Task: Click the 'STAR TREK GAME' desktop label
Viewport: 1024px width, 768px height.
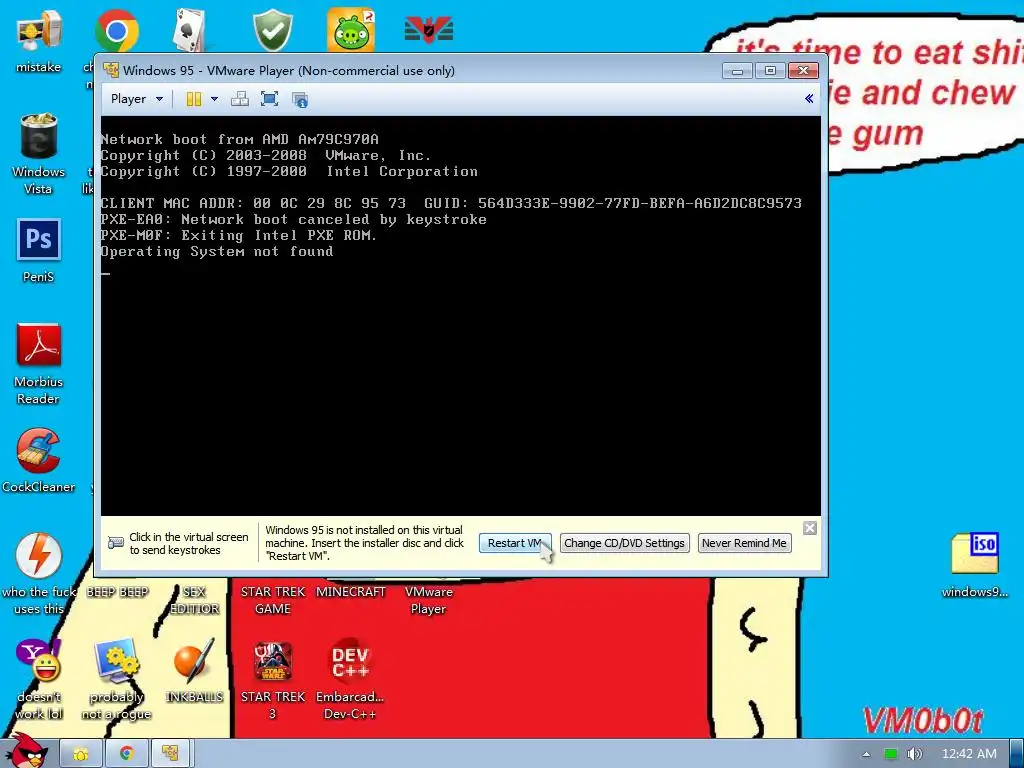Action: pyautogui.click(x=272, y=600)
